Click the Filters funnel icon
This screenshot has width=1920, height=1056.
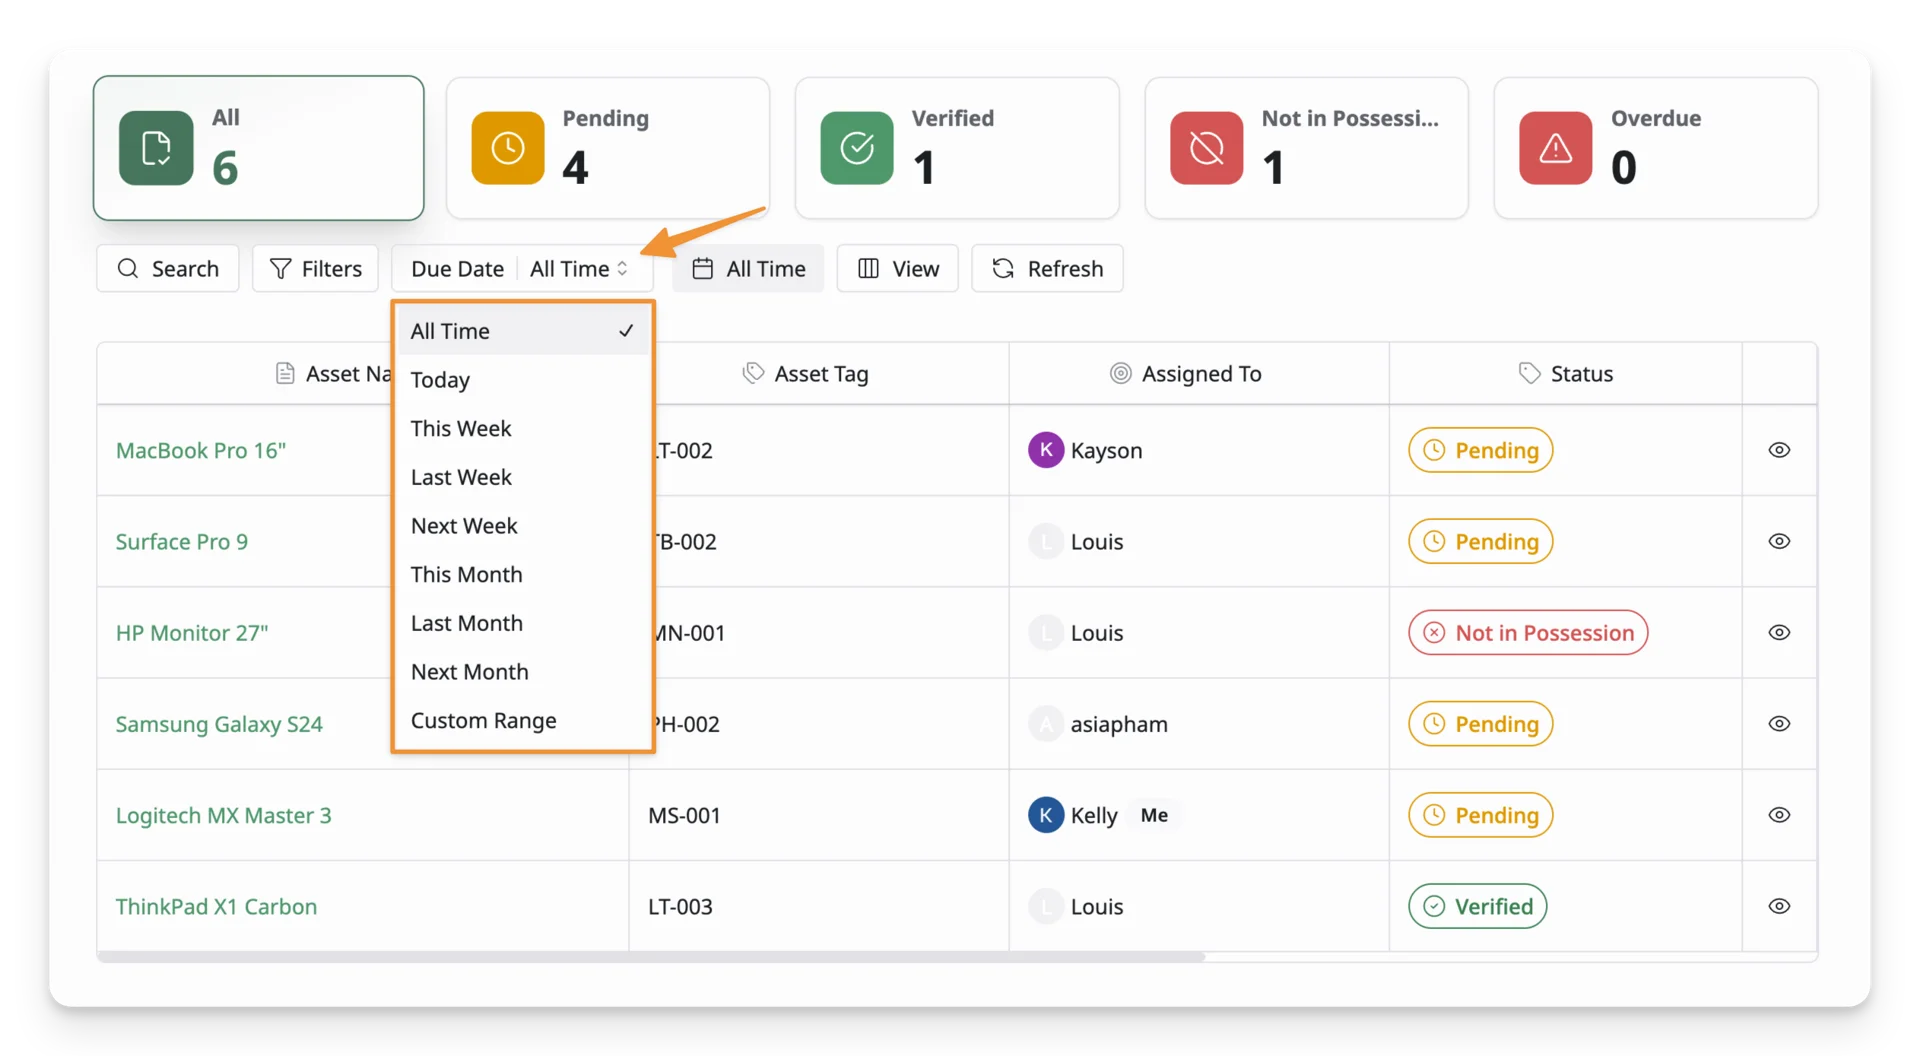point(281,268)
